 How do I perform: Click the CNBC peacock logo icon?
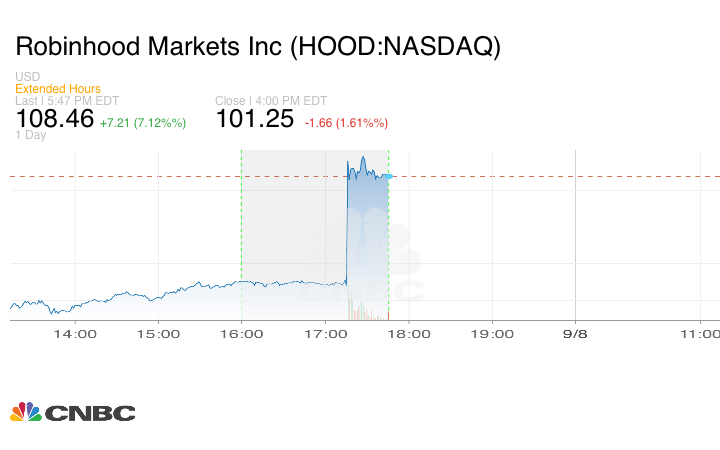[x=25, y=411]
